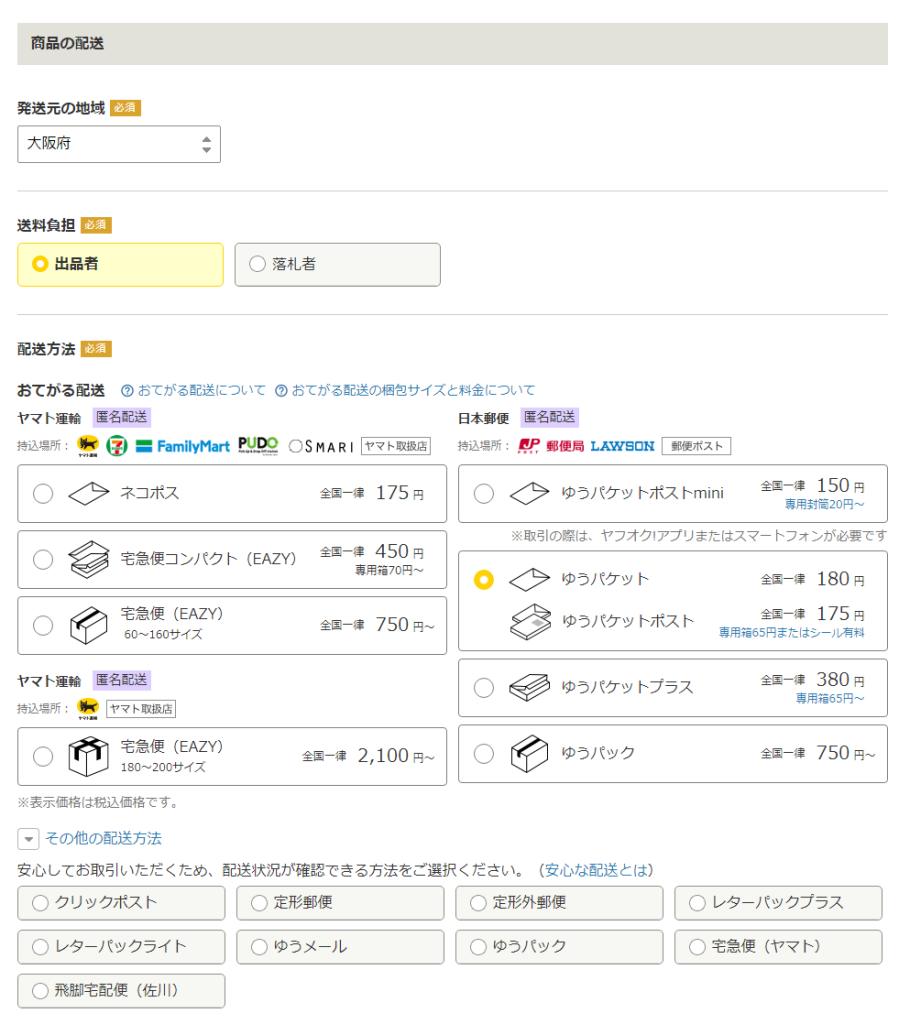Select クリックポスト shipping option
This screenshot has height=1024, width=910.
(x=122, y=903)
